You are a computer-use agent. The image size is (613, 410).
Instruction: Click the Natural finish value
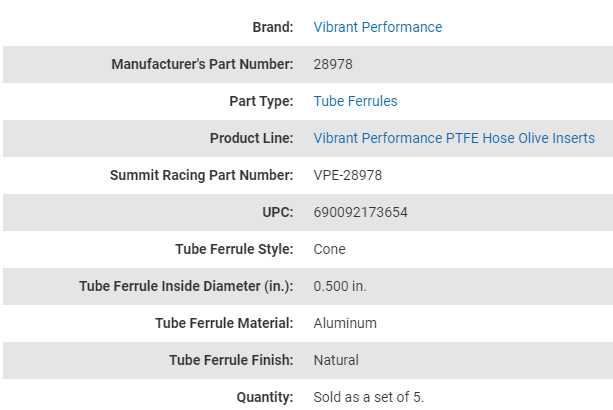pyautogui.click(x=336, y=360)
